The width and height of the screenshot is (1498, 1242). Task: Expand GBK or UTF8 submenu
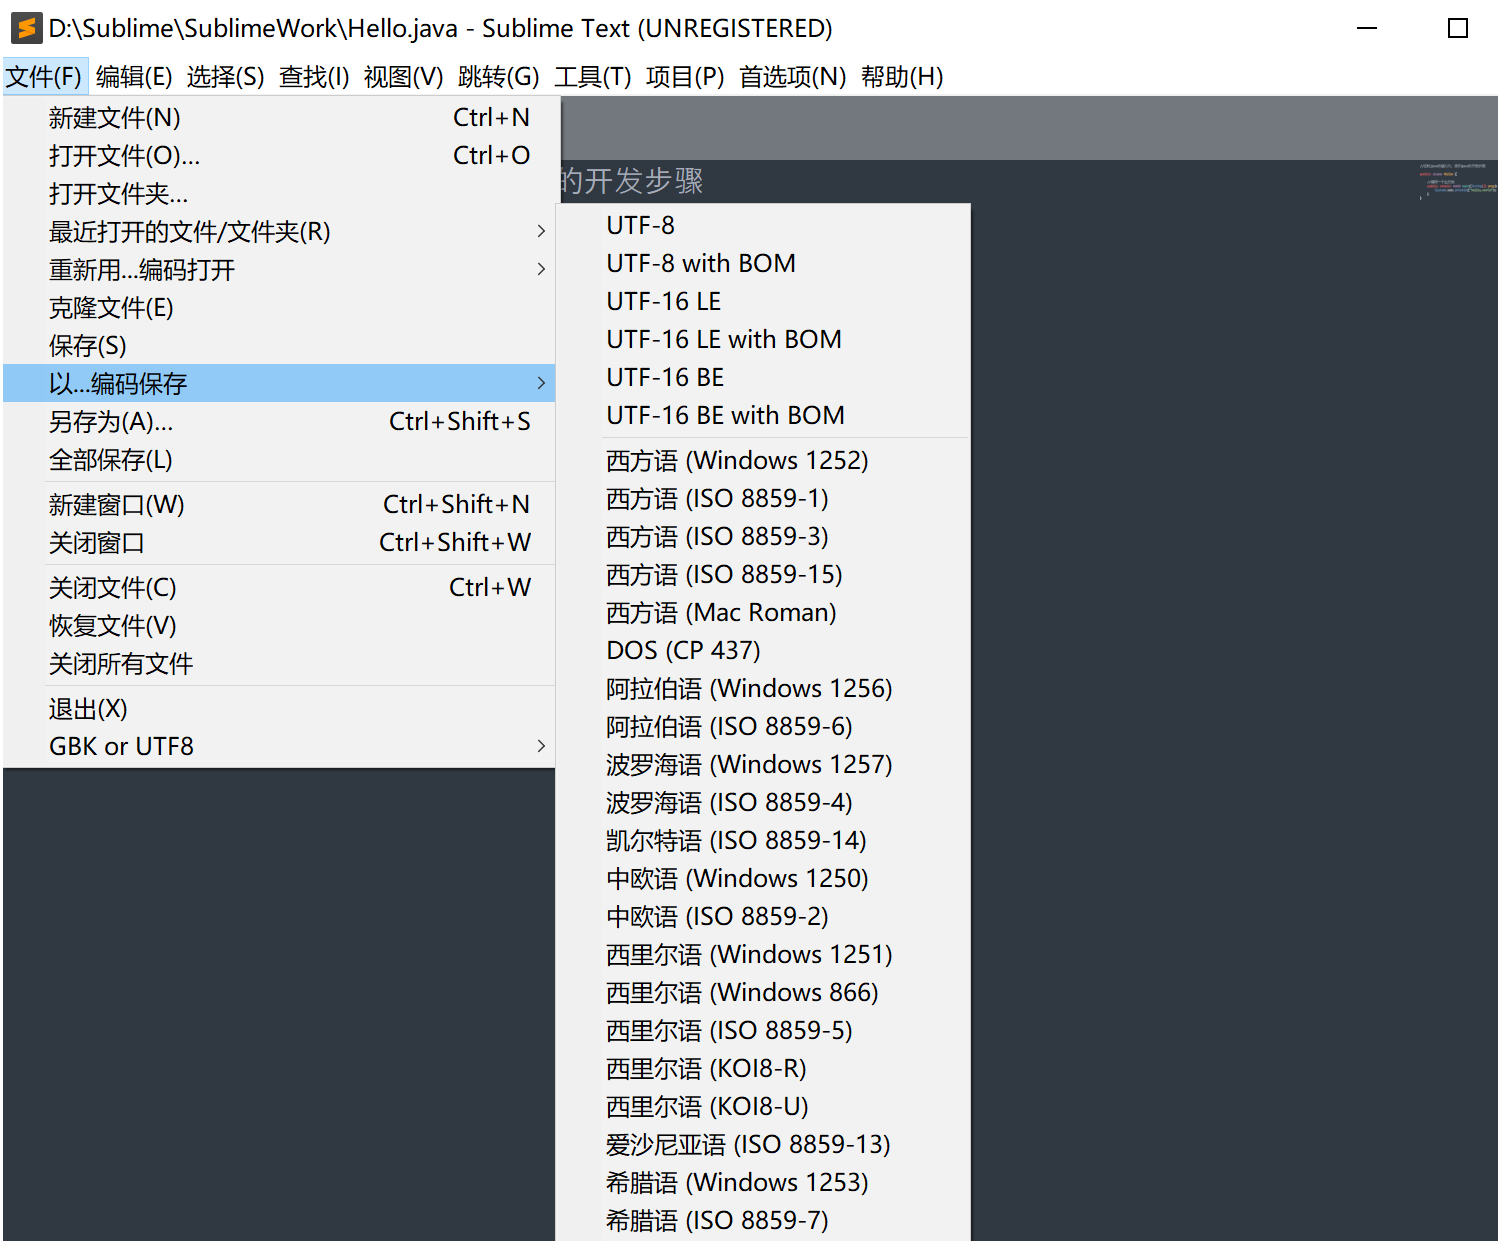coord(279,747)
